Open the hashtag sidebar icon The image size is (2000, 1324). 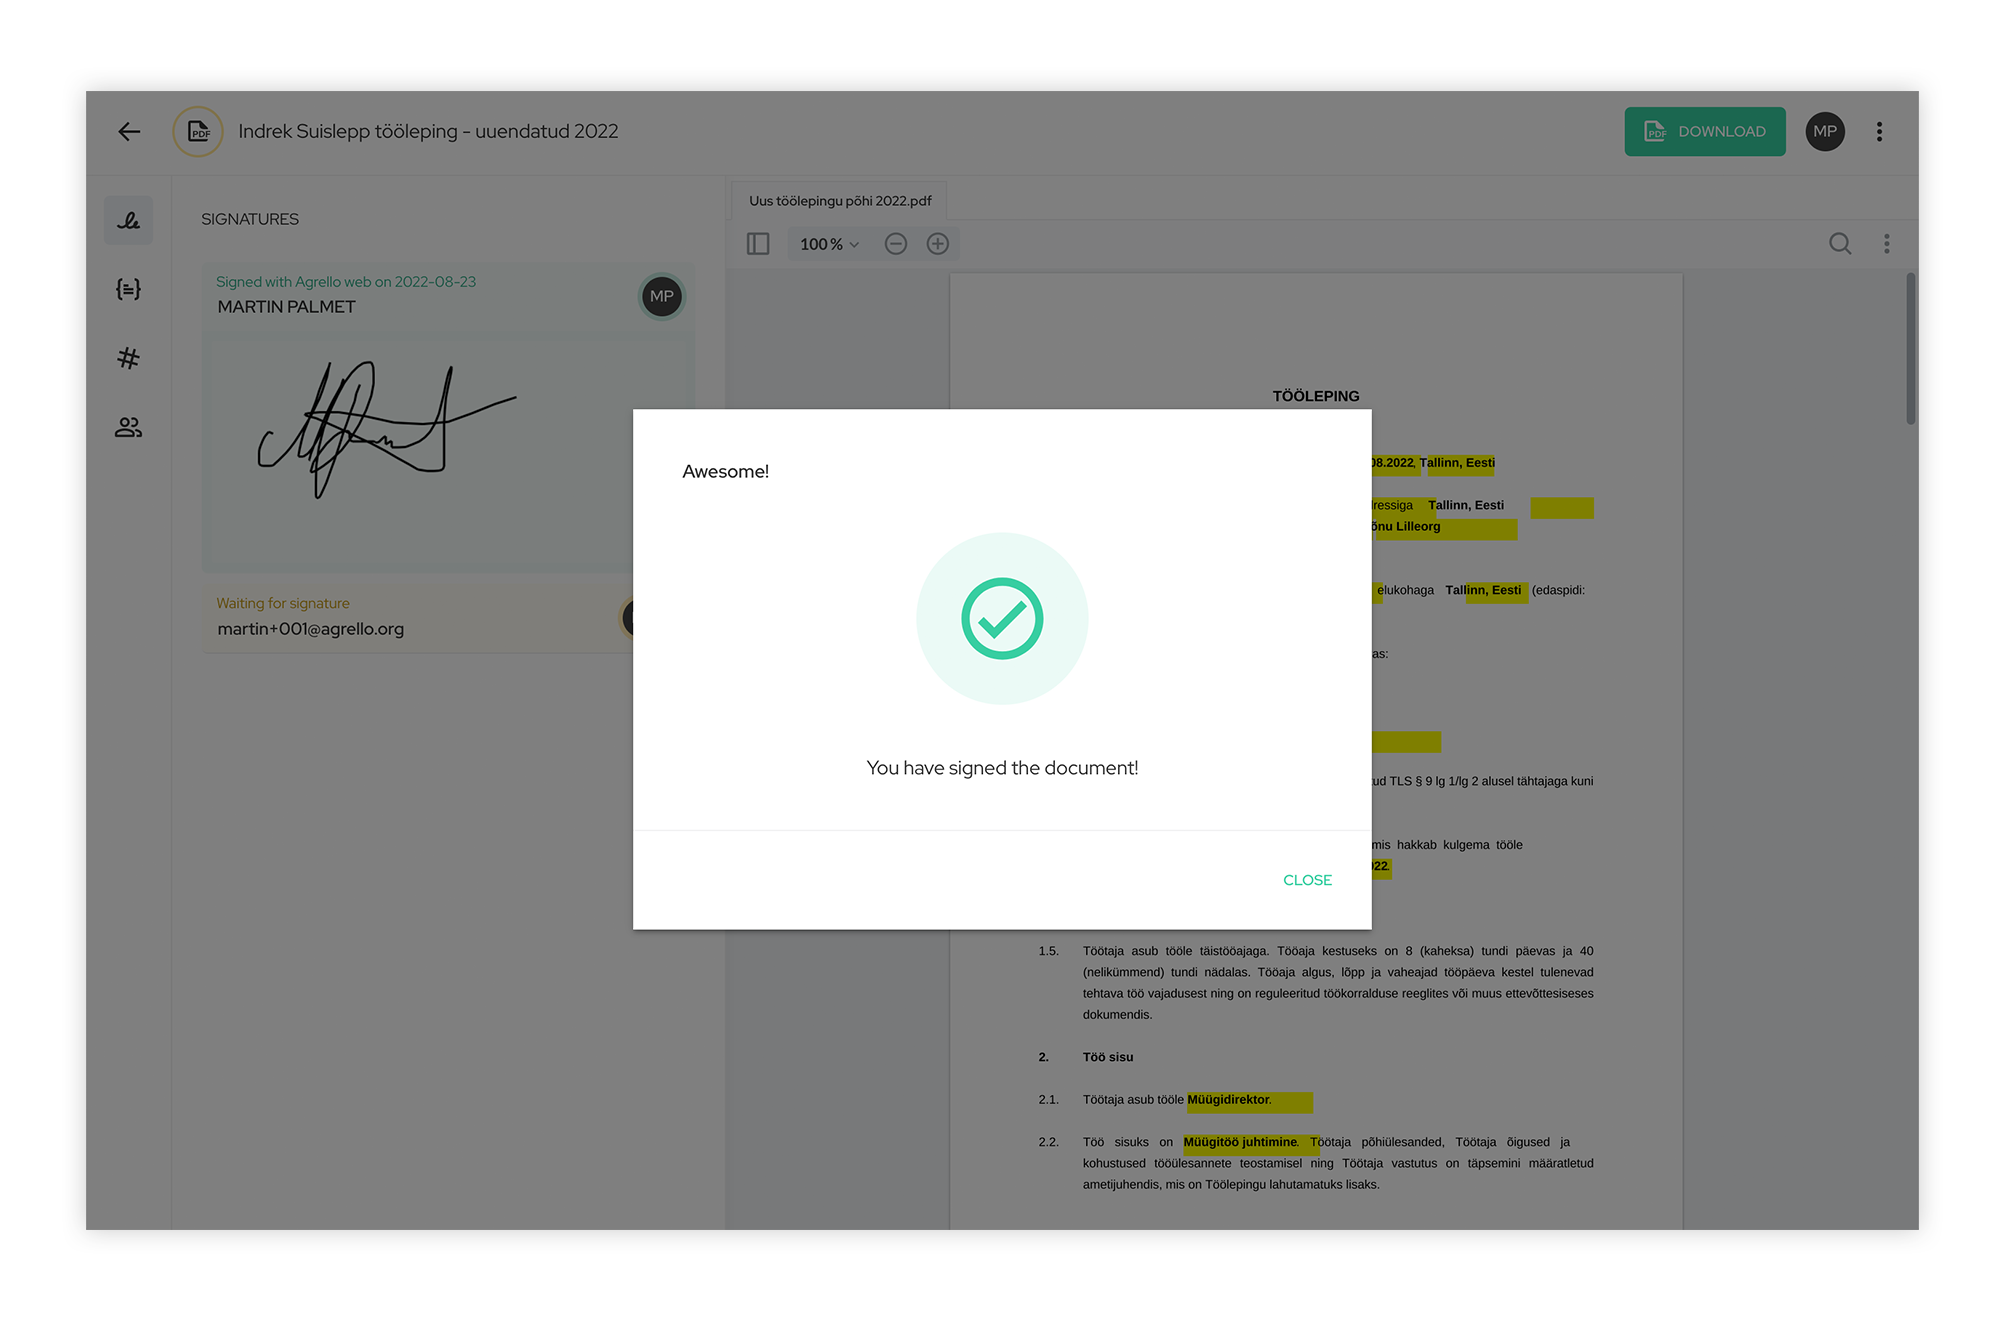129,358
